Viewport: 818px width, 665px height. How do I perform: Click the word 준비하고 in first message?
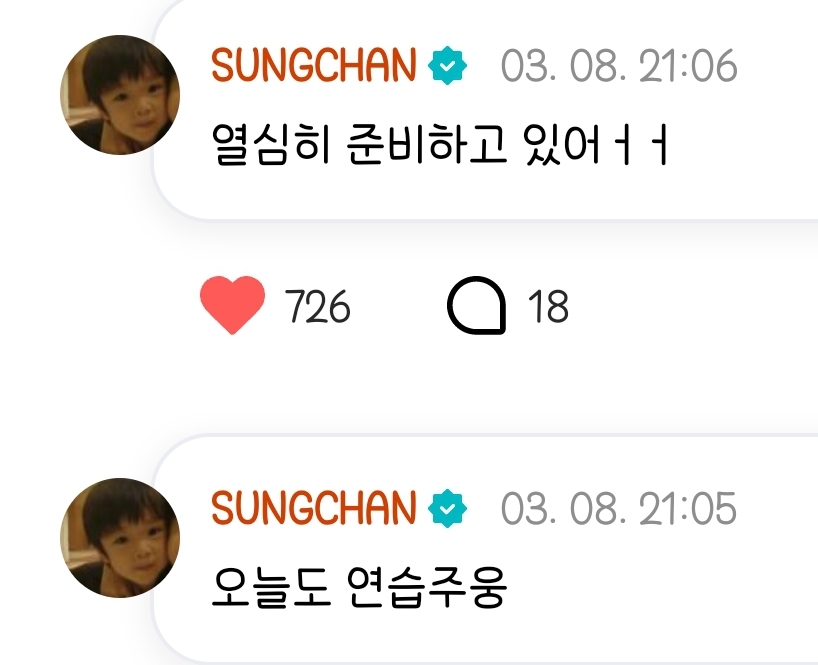click(426, 144)
